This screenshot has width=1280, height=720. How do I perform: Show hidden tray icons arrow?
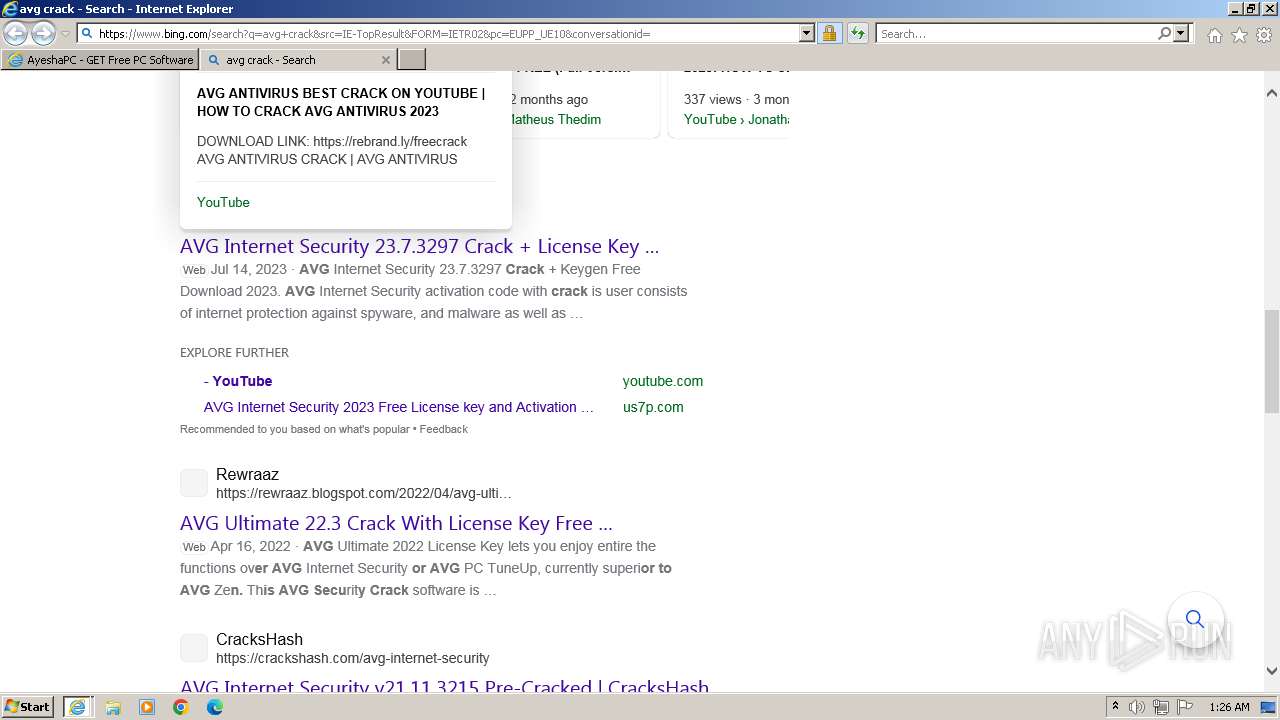pos(1115,707)
